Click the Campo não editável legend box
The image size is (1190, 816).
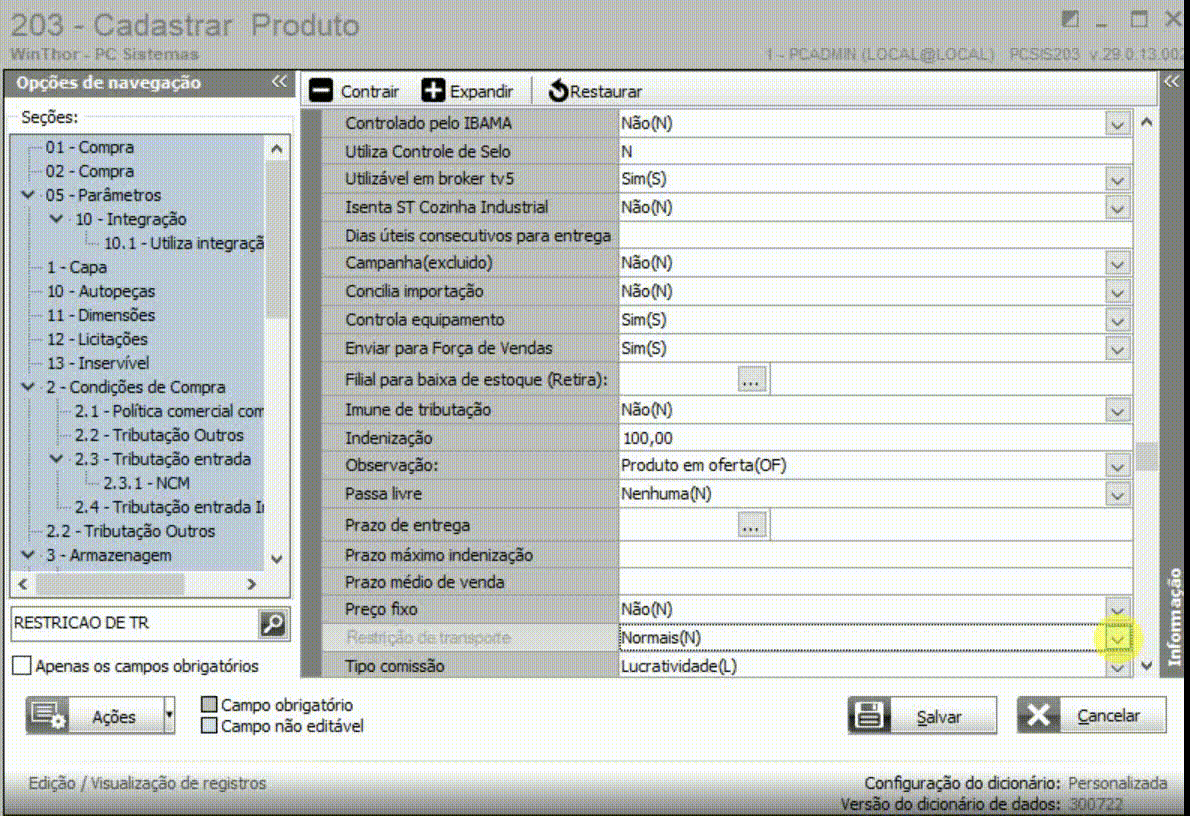209,726
